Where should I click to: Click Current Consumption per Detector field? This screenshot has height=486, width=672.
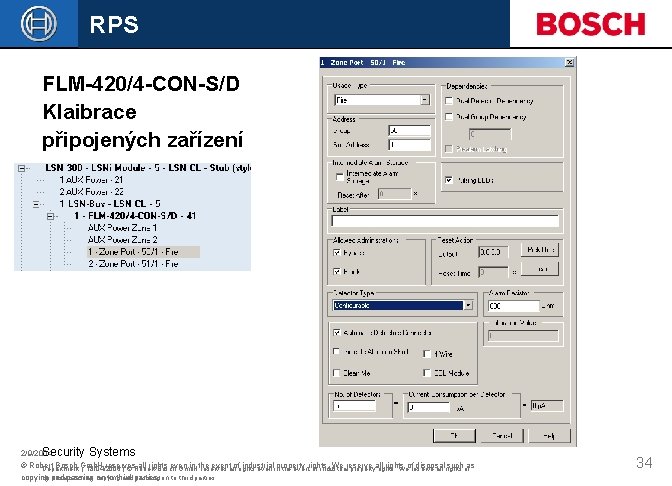(x=429, y=407)
